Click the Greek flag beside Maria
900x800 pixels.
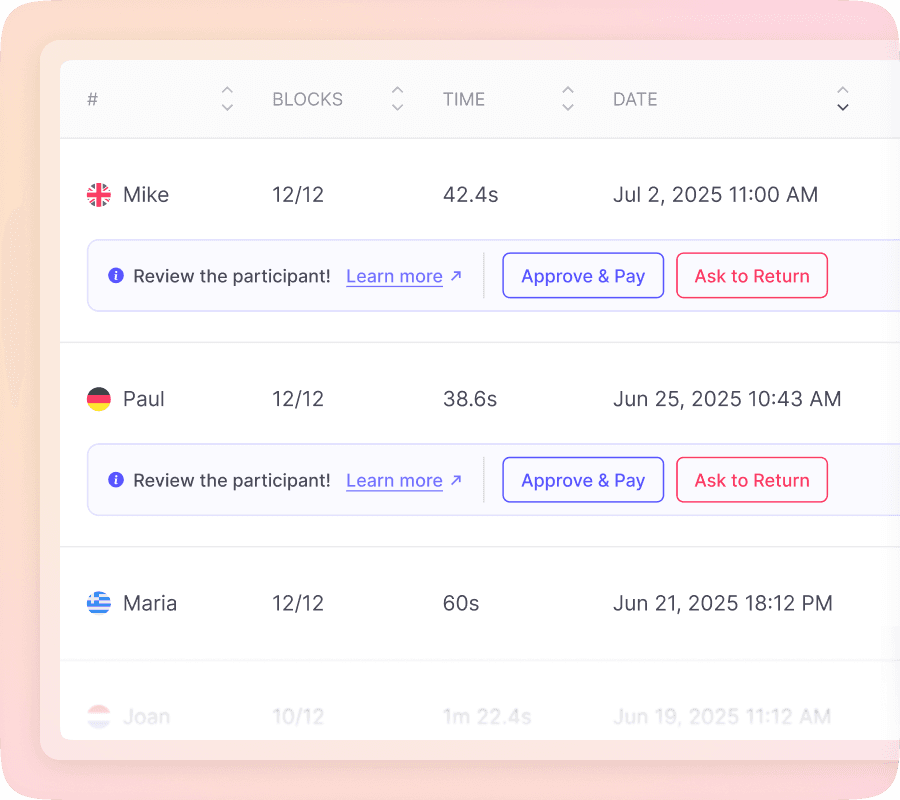(x=98, y=603)
